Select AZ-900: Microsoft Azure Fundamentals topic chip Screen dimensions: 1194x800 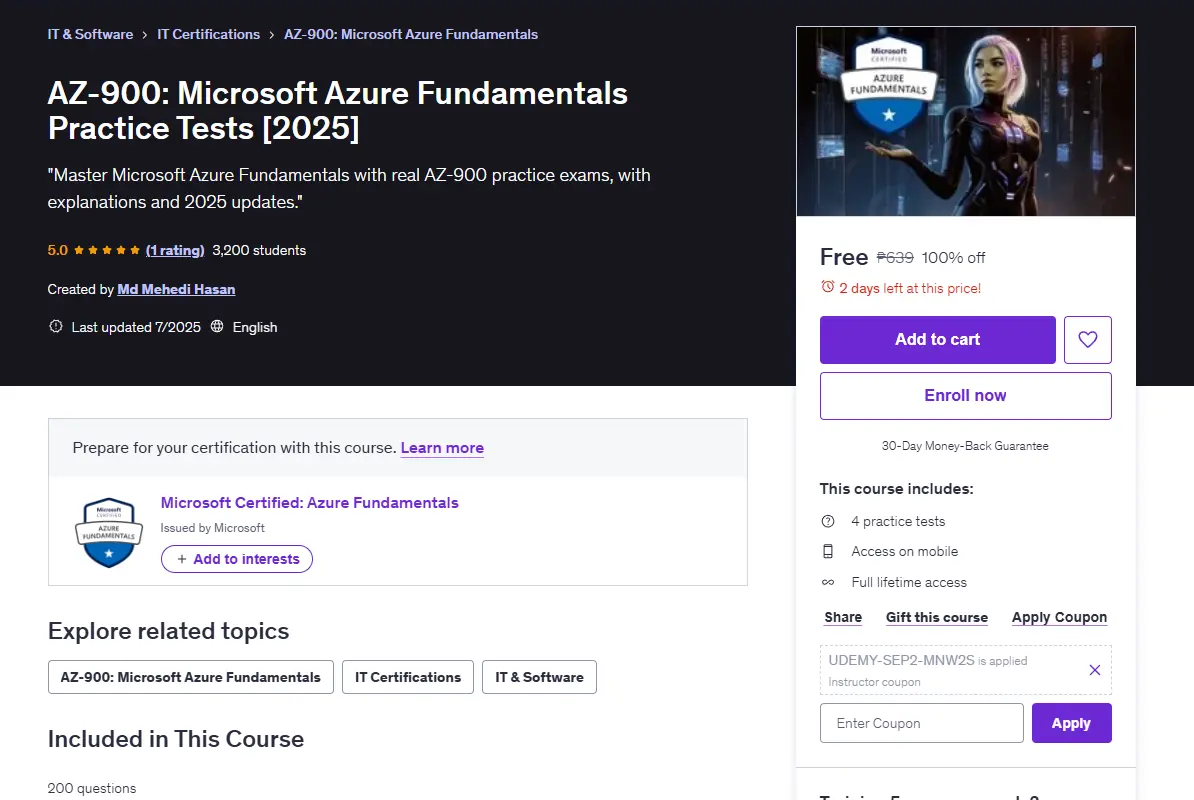click(190, 677)
